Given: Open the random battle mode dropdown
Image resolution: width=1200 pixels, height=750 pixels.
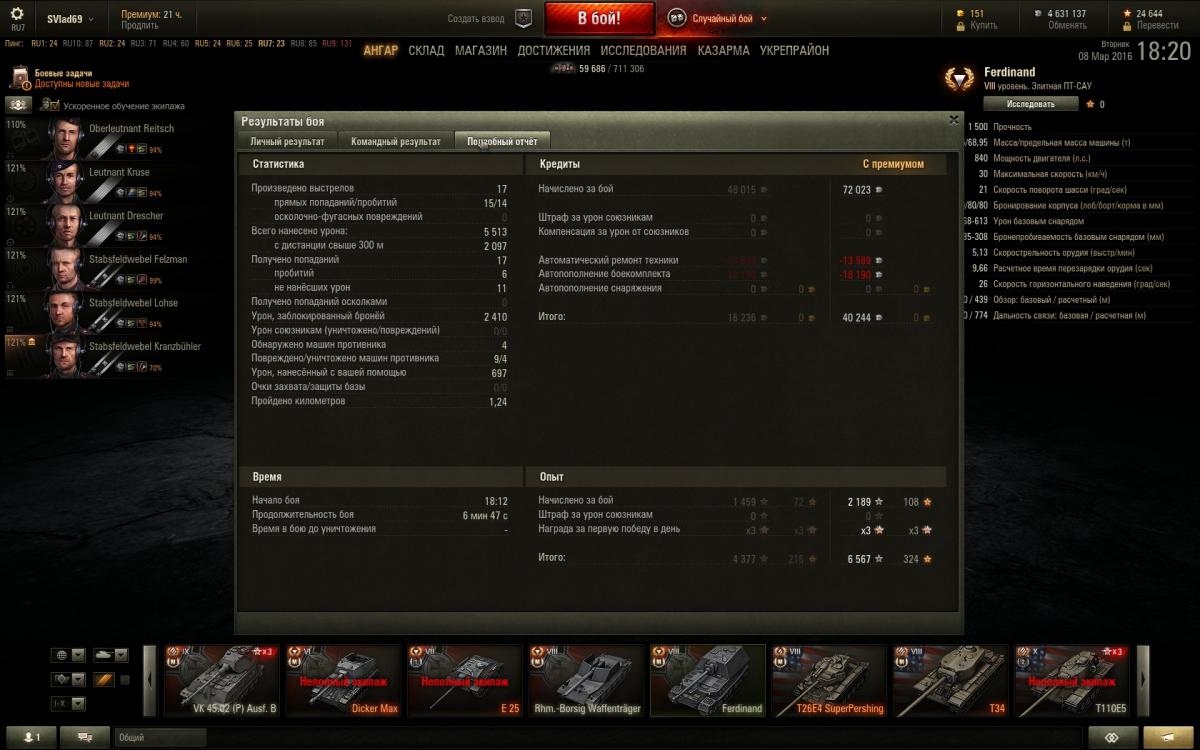Looking at the screenshot, I should (x=717, y=18).
